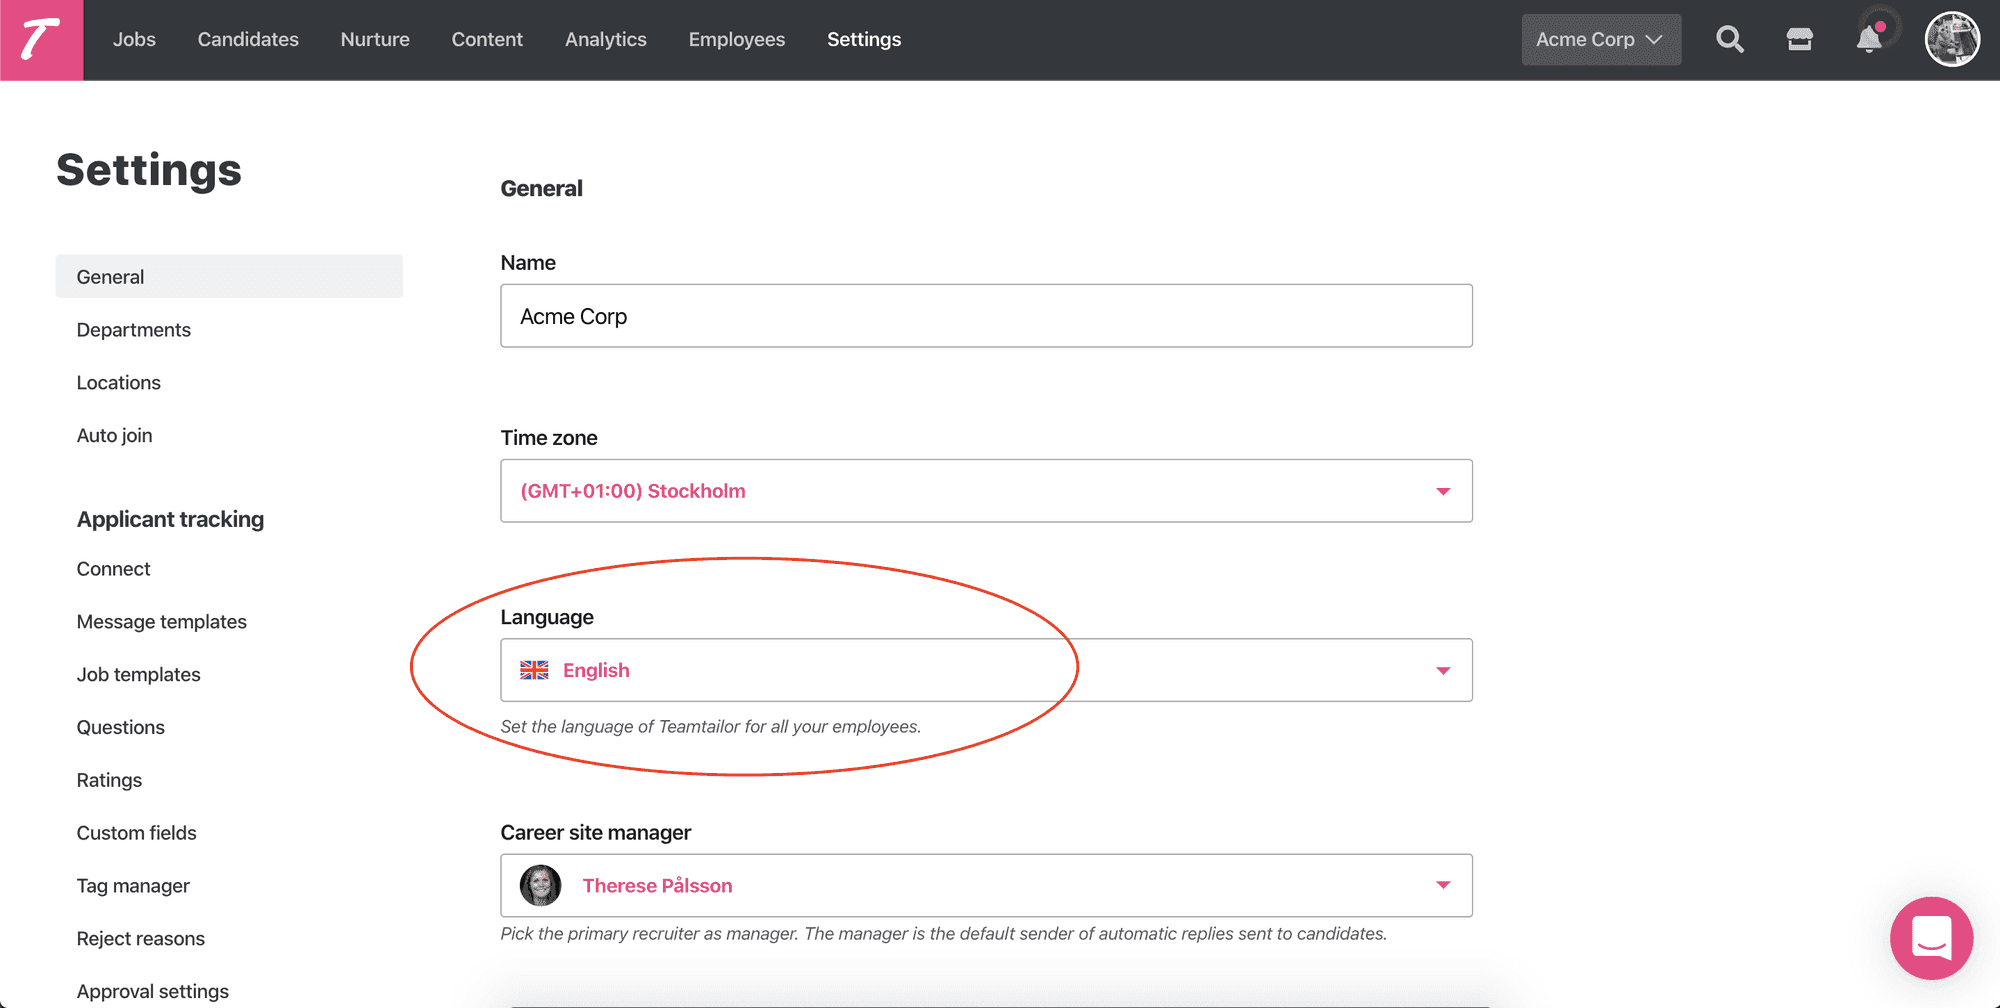Select the Therese Pålsson manager value

[657, 885]
